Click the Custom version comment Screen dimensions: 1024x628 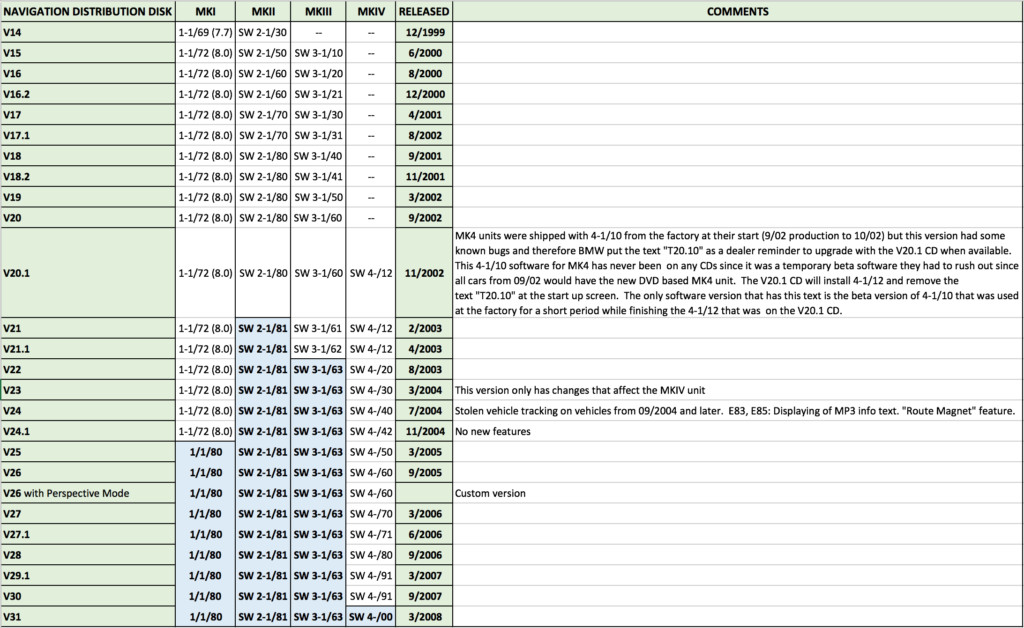[490, 494]
